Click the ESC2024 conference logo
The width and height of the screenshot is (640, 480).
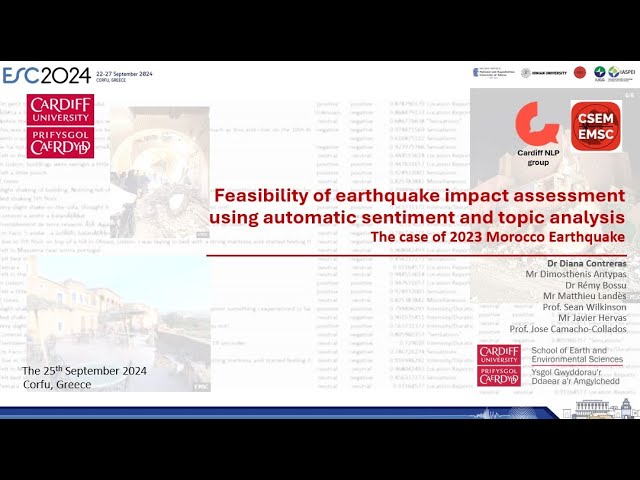pos(47,75)
